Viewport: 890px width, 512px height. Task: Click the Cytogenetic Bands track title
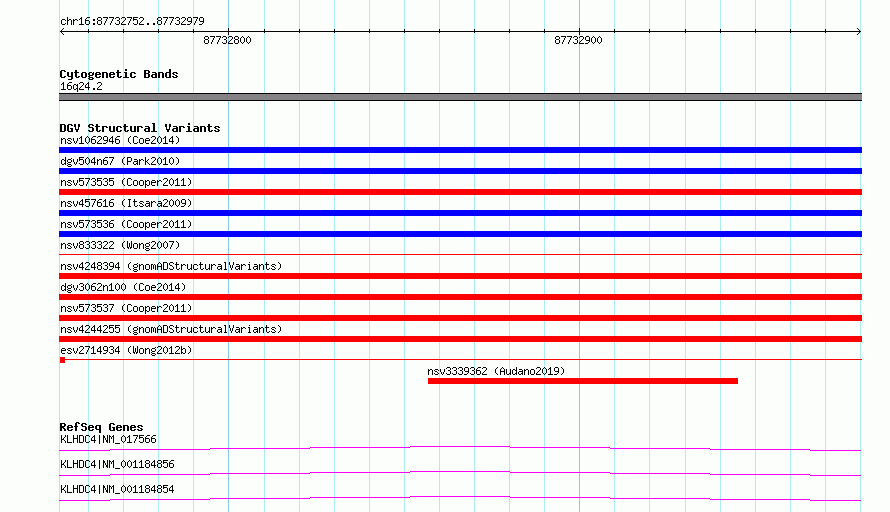coord(119,74)
